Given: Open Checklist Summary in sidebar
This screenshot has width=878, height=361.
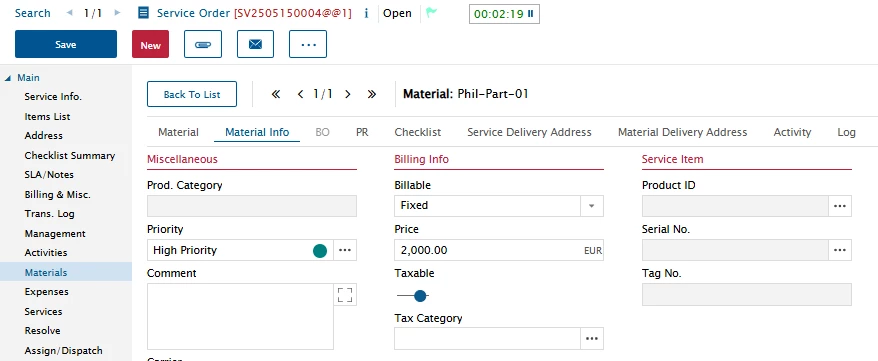Looking at the screenshot, I should 70,156.
